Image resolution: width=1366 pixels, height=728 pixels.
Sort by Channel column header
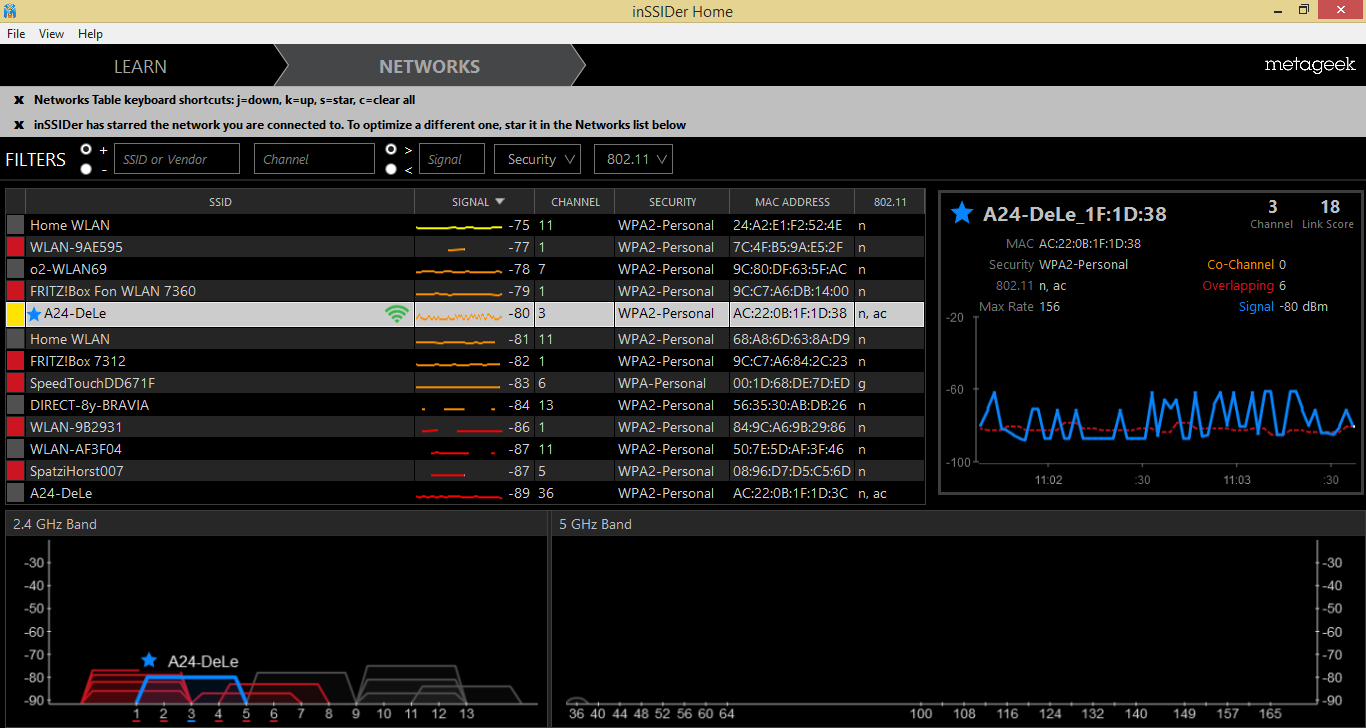(575, 202)
